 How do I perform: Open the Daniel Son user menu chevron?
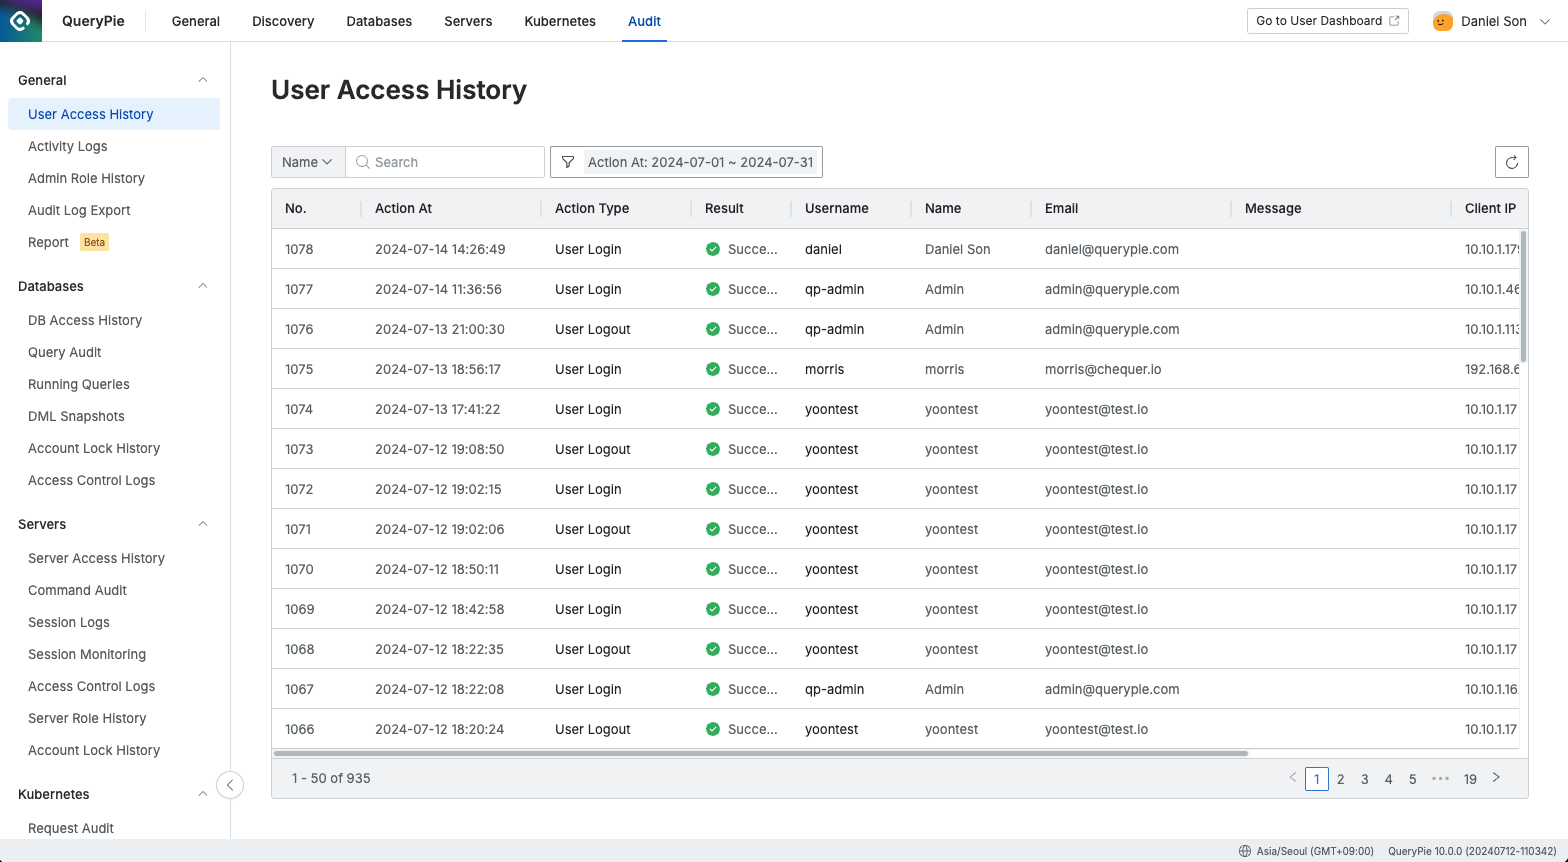tap(1544, 21)
